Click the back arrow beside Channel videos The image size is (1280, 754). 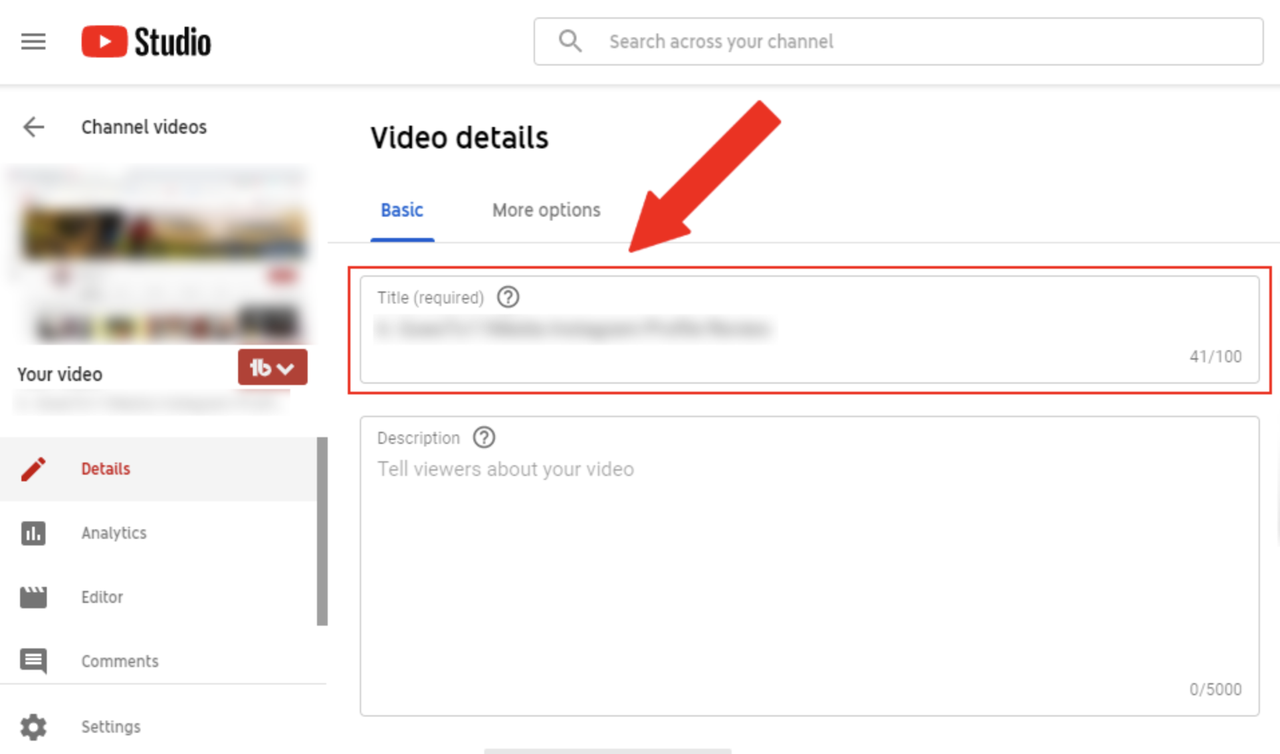[x=33, y=127]
